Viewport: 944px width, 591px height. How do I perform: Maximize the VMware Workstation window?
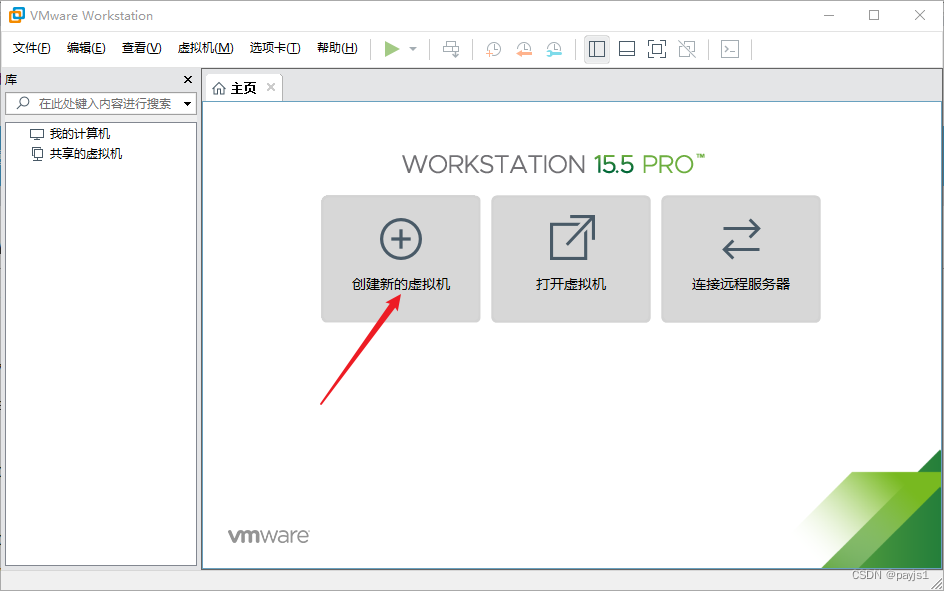click(x=874, y=16)
